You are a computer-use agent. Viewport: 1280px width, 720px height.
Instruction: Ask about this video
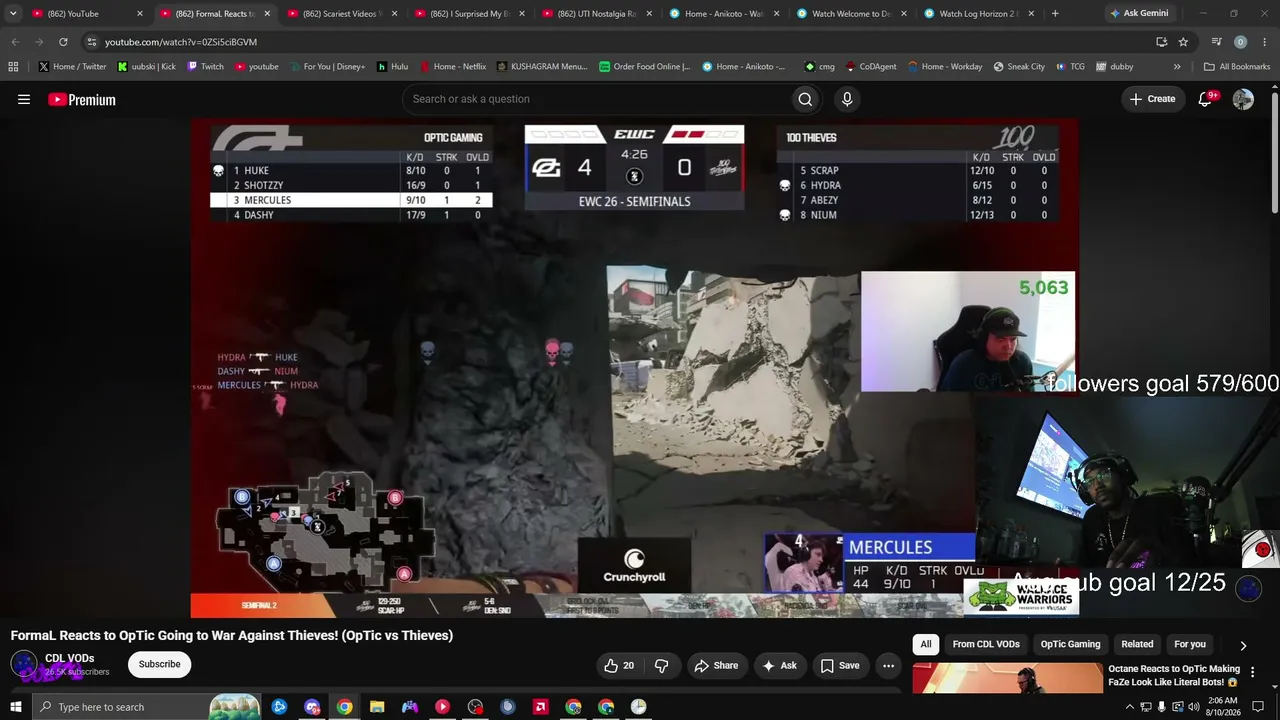point(779,665)
